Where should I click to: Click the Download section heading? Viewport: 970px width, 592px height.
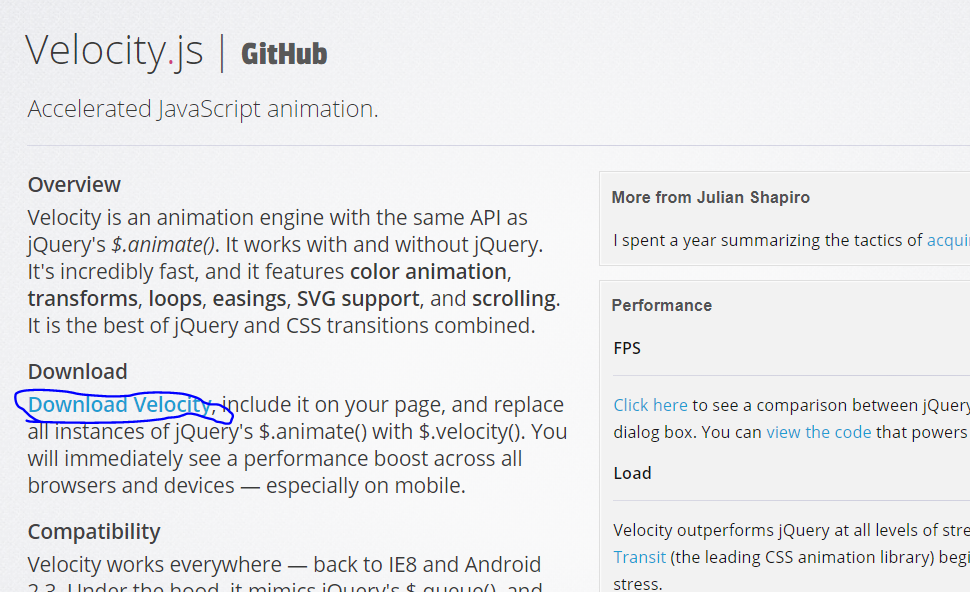[x=77, y=372]
